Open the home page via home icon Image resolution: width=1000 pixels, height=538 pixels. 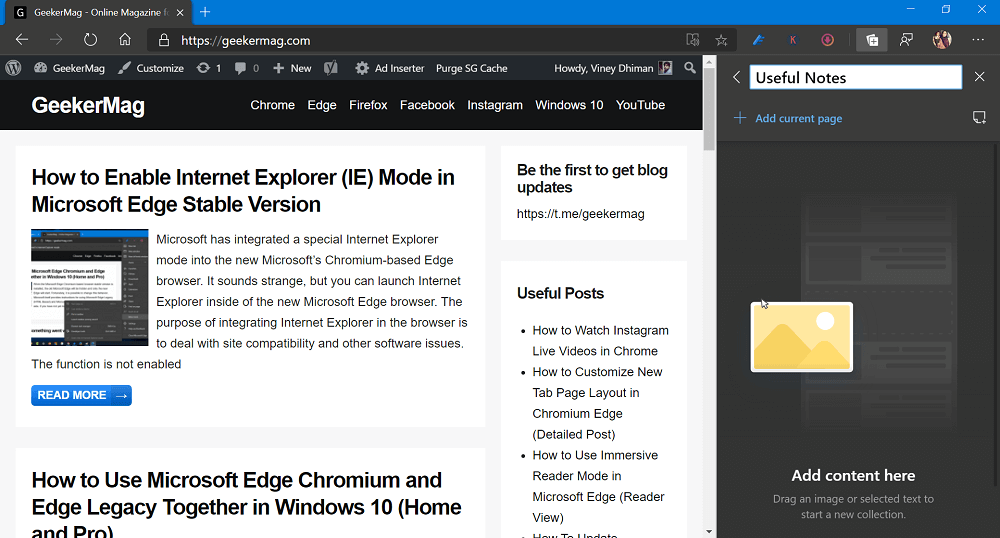pyautogui.click(x=125, y=40)
